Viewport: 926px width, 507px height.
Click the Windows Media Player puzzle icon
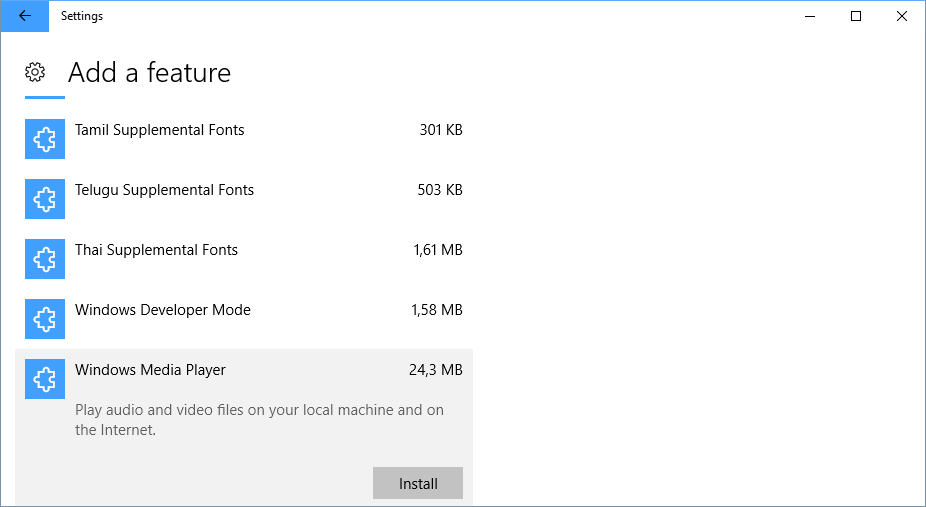click(45, 379)
